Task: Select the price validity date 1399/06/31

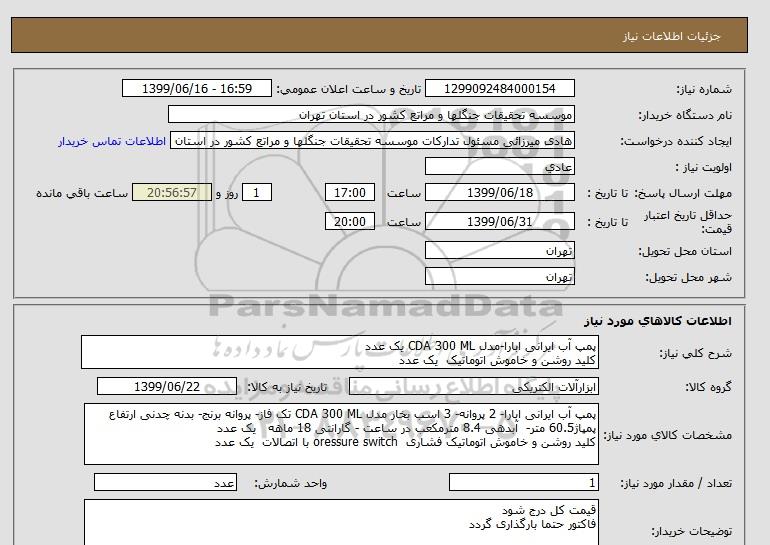Action: tap(499, 221)
